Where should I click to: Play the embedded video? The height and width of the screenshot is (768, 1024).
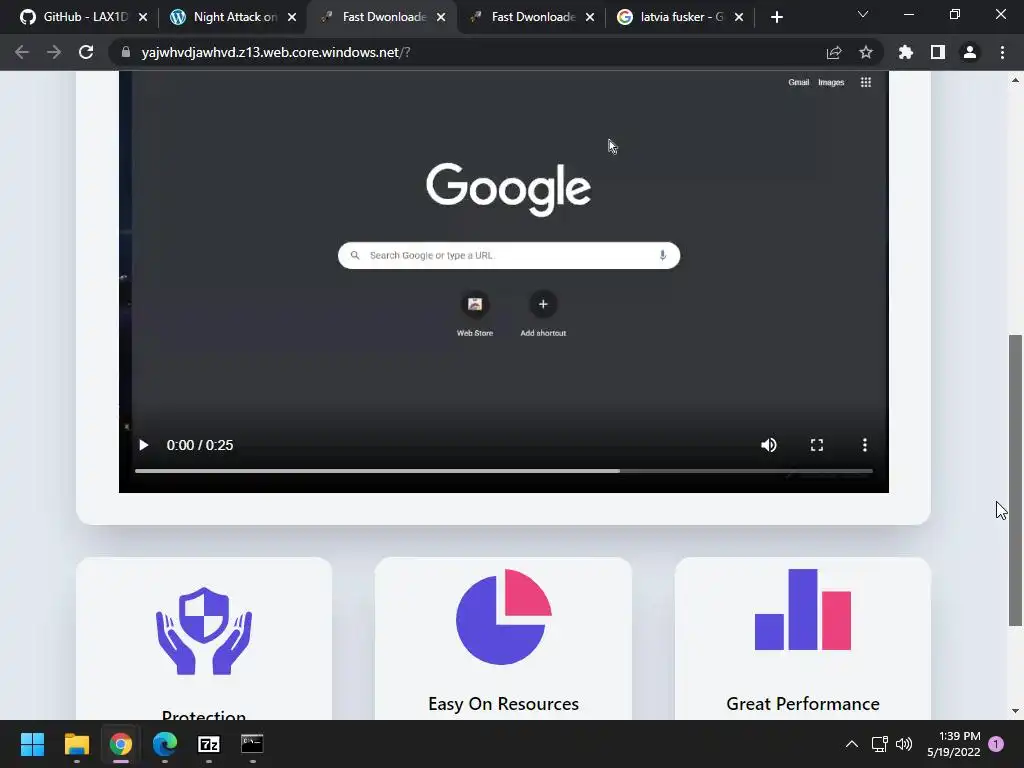click(144, 445)
